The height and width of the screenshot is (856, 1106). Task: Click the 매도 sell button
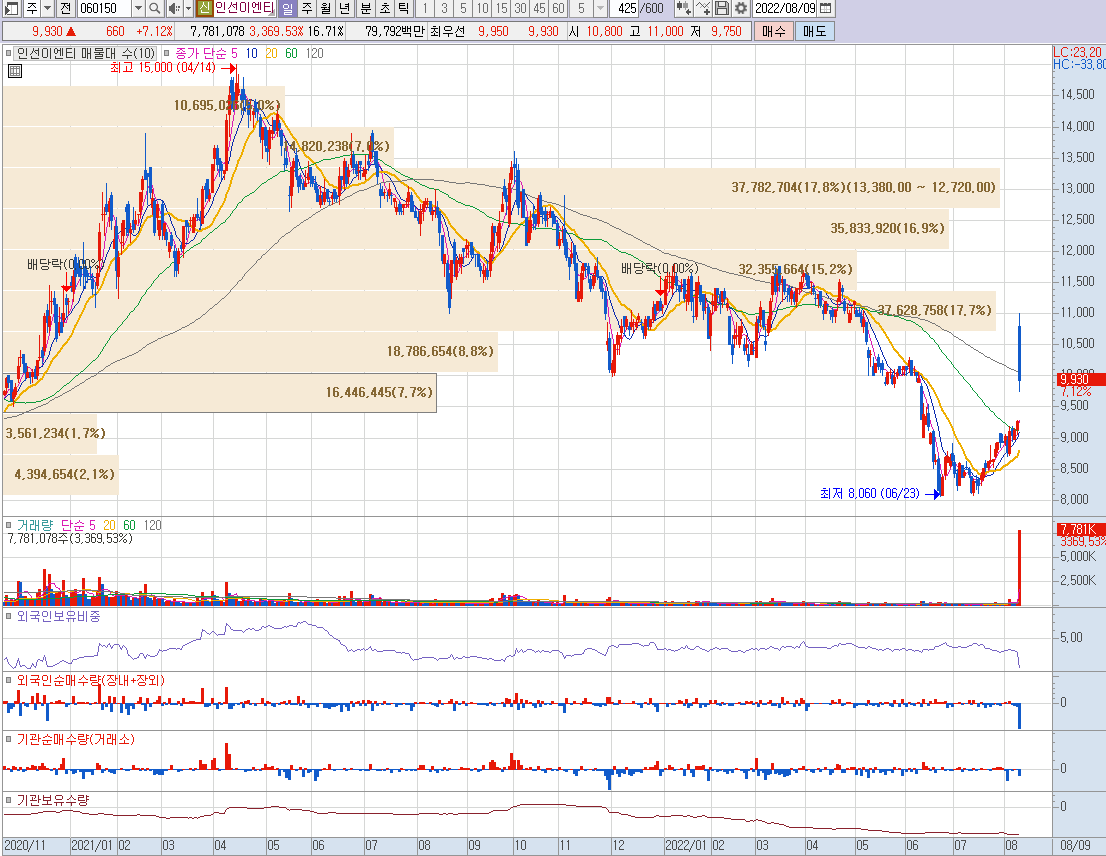815,31
